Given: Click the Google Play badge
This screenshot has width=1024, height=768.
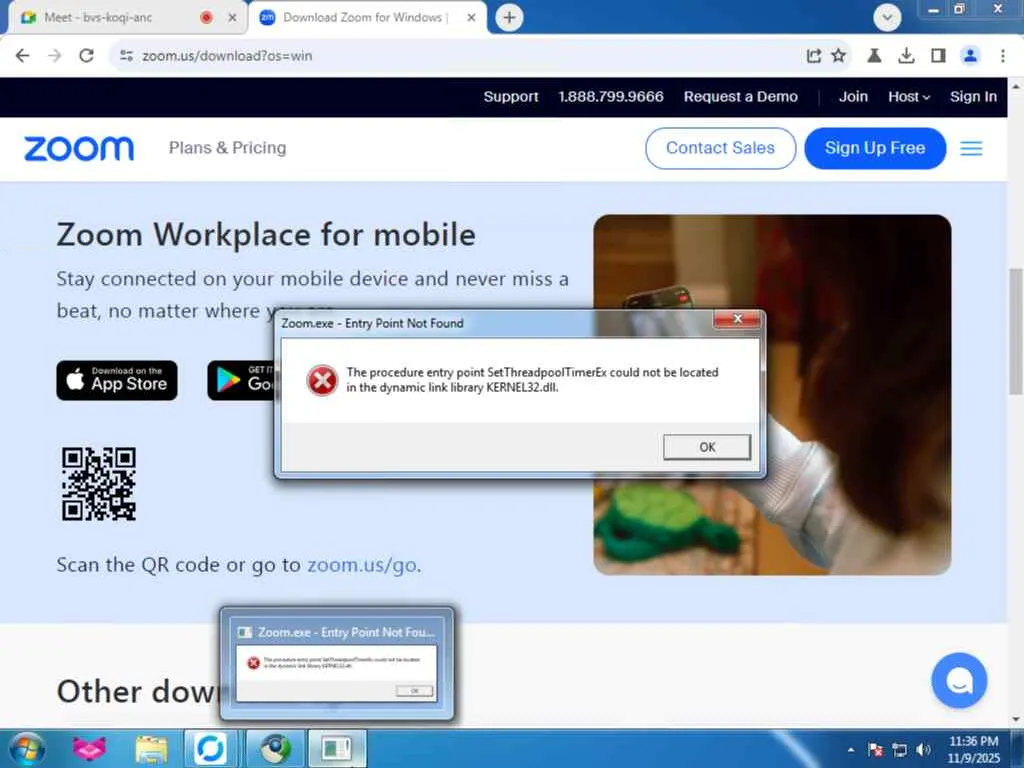Looking at the screenshot, I should 241,380.
